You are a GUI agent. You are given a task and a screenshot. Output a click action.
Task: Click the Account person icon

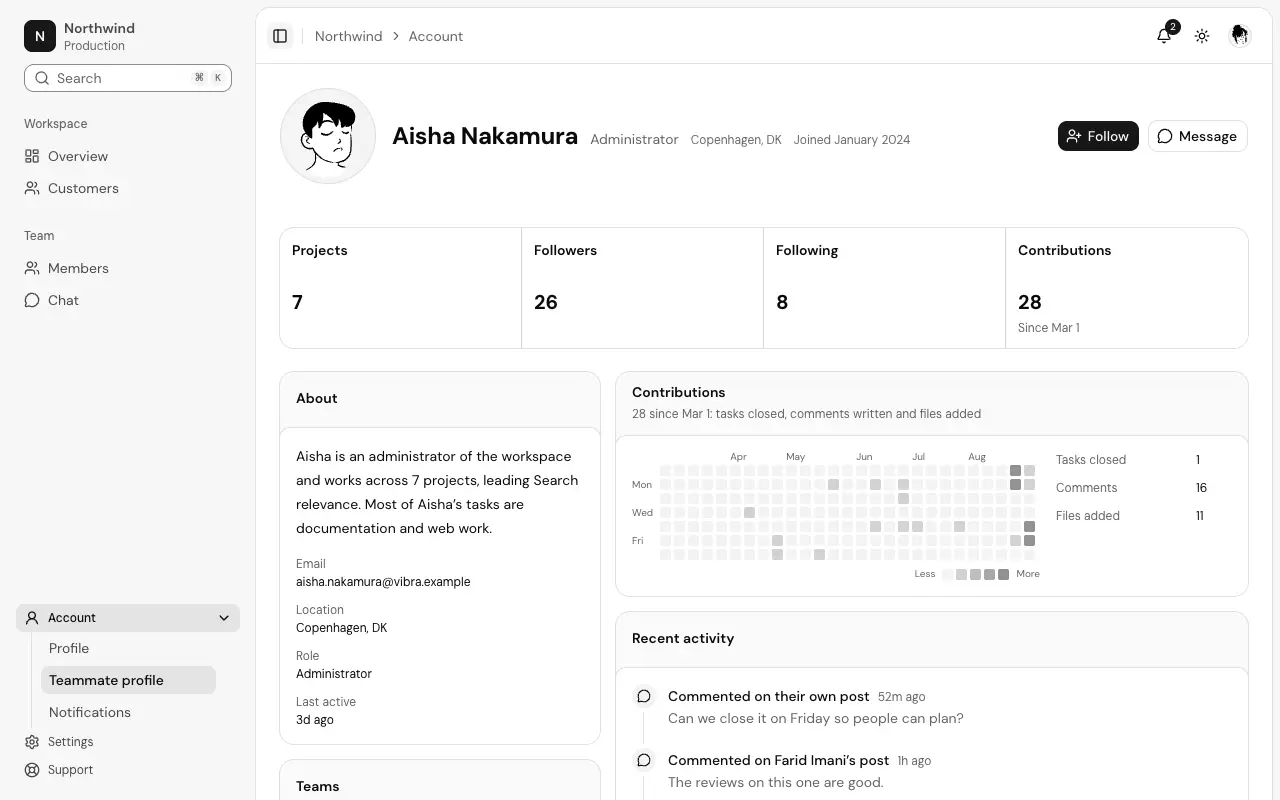[x=32, y=618]
